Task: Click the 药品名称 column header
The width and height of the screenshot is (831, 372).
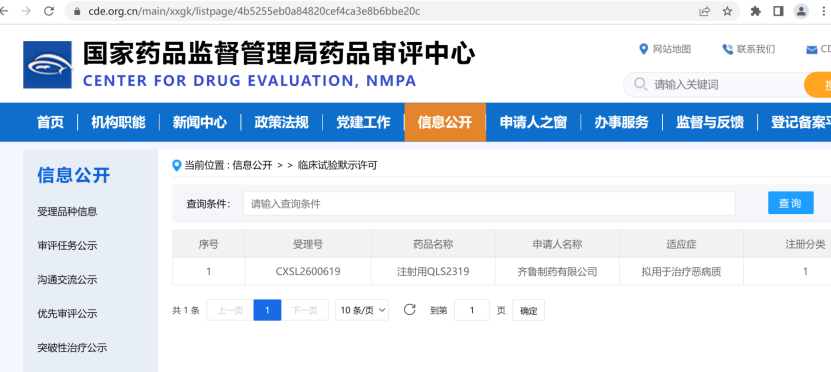Action: [x=433, y=244]
